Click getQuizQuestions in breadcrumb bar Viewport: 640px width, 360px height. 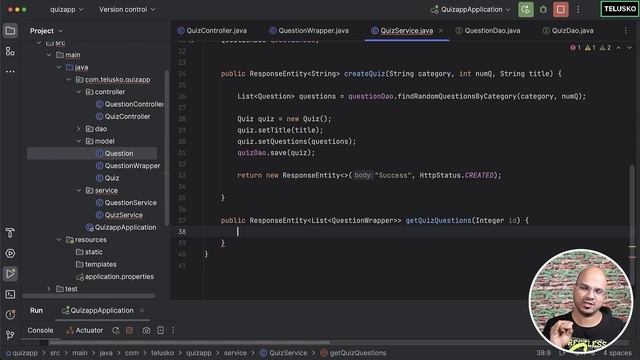point(353,353)
